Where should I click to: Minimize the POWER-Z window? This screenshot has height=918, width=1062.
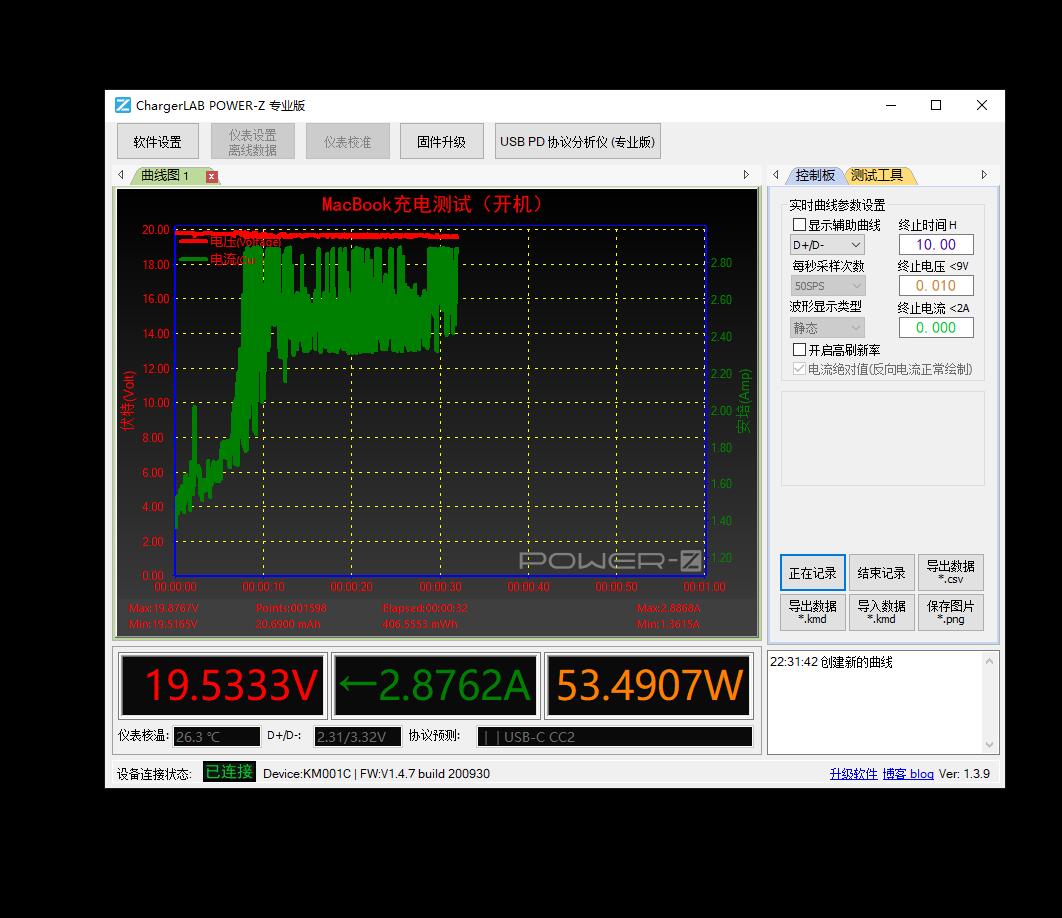tap(891, 105)
